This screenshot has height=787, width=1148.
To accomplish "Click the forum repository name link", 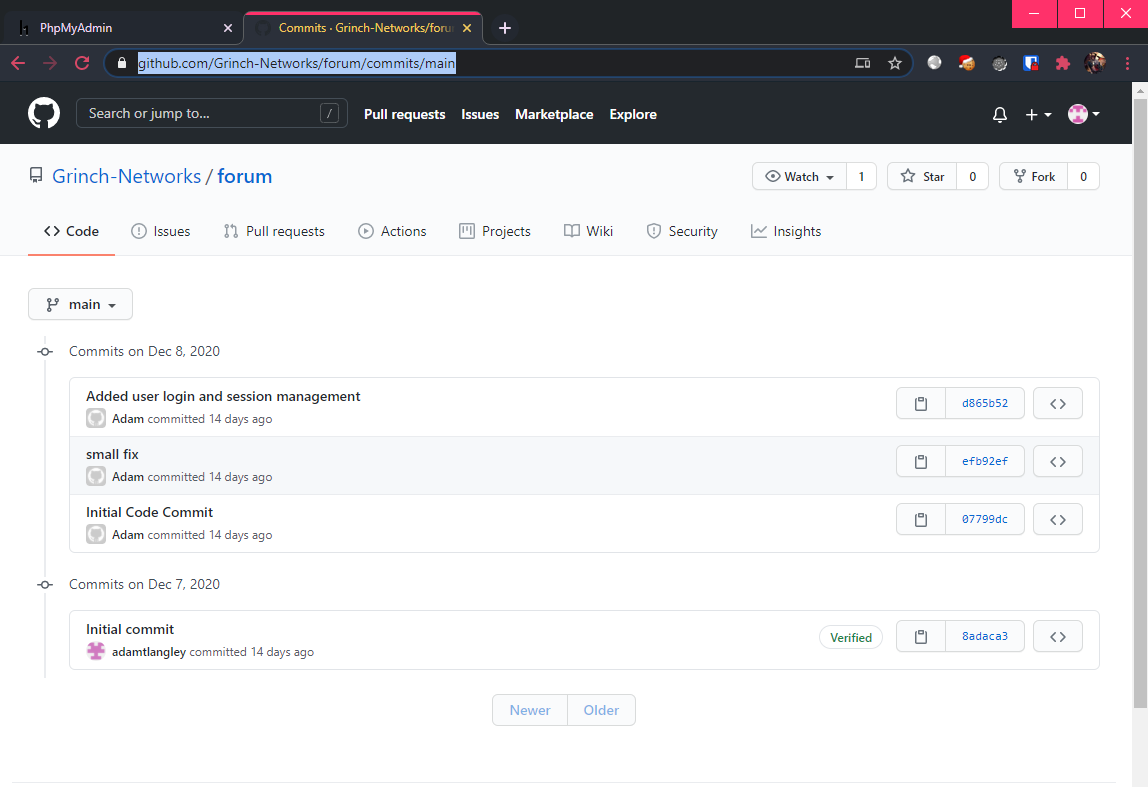I will coord(245,176).
